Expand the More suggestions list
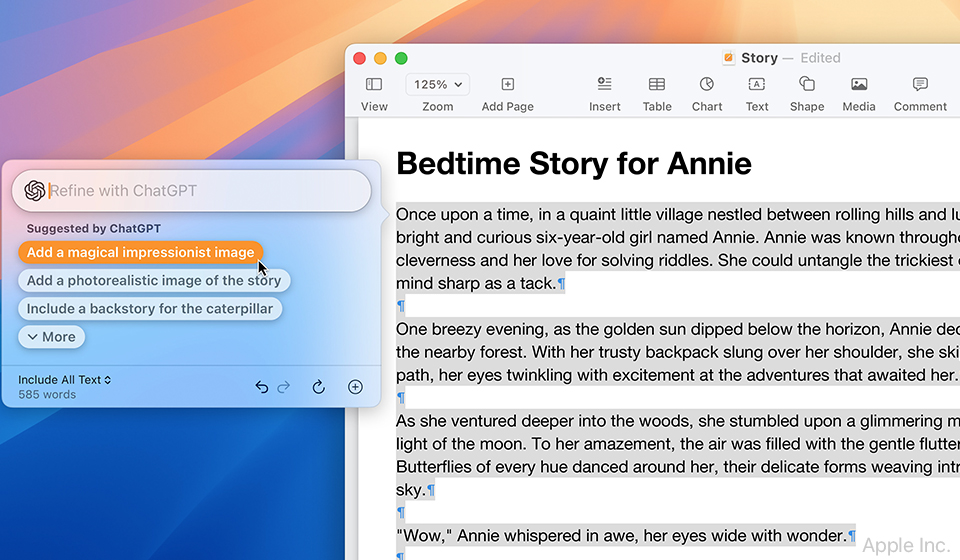Image resolution: width=960 pixels, height=560 pixels. pos(52,337)
